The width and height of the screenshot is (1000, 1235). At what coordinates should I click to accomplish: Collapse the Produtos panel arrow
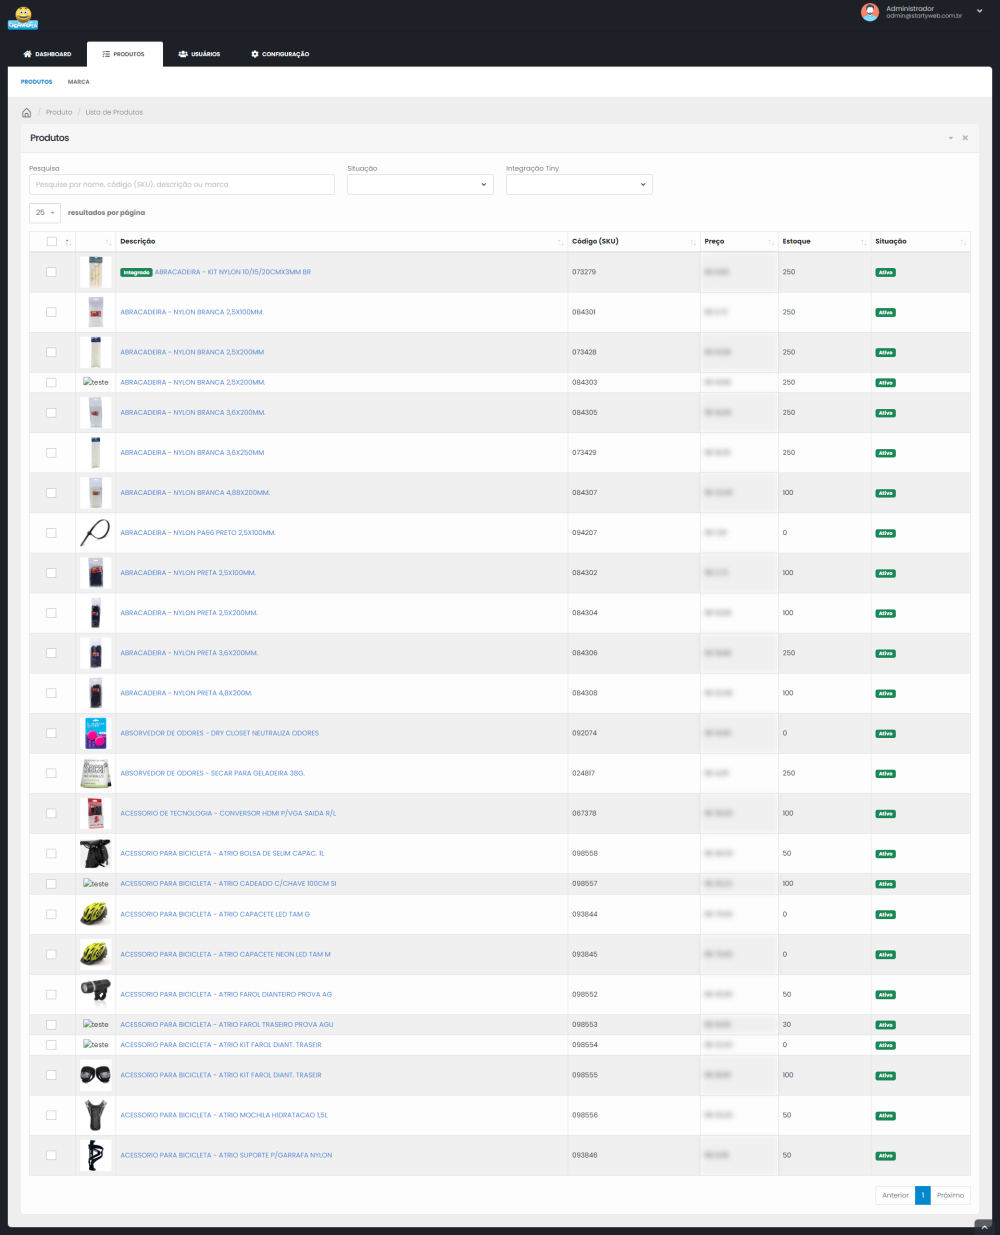click(x=951, y=138)
